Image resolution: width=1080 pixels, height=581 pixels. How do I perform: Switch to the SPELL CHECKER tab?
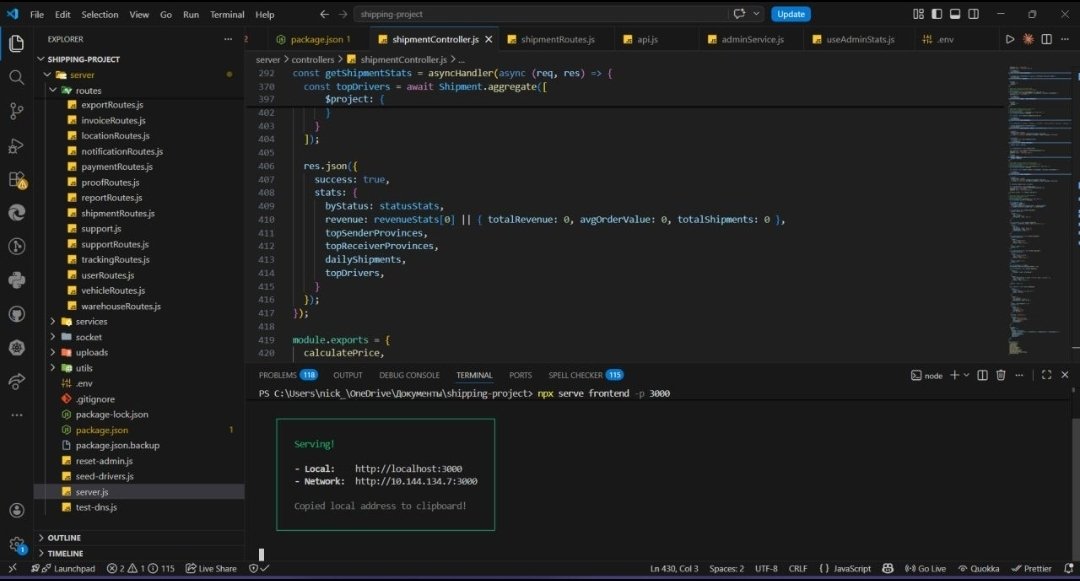[x=585, y=375]
